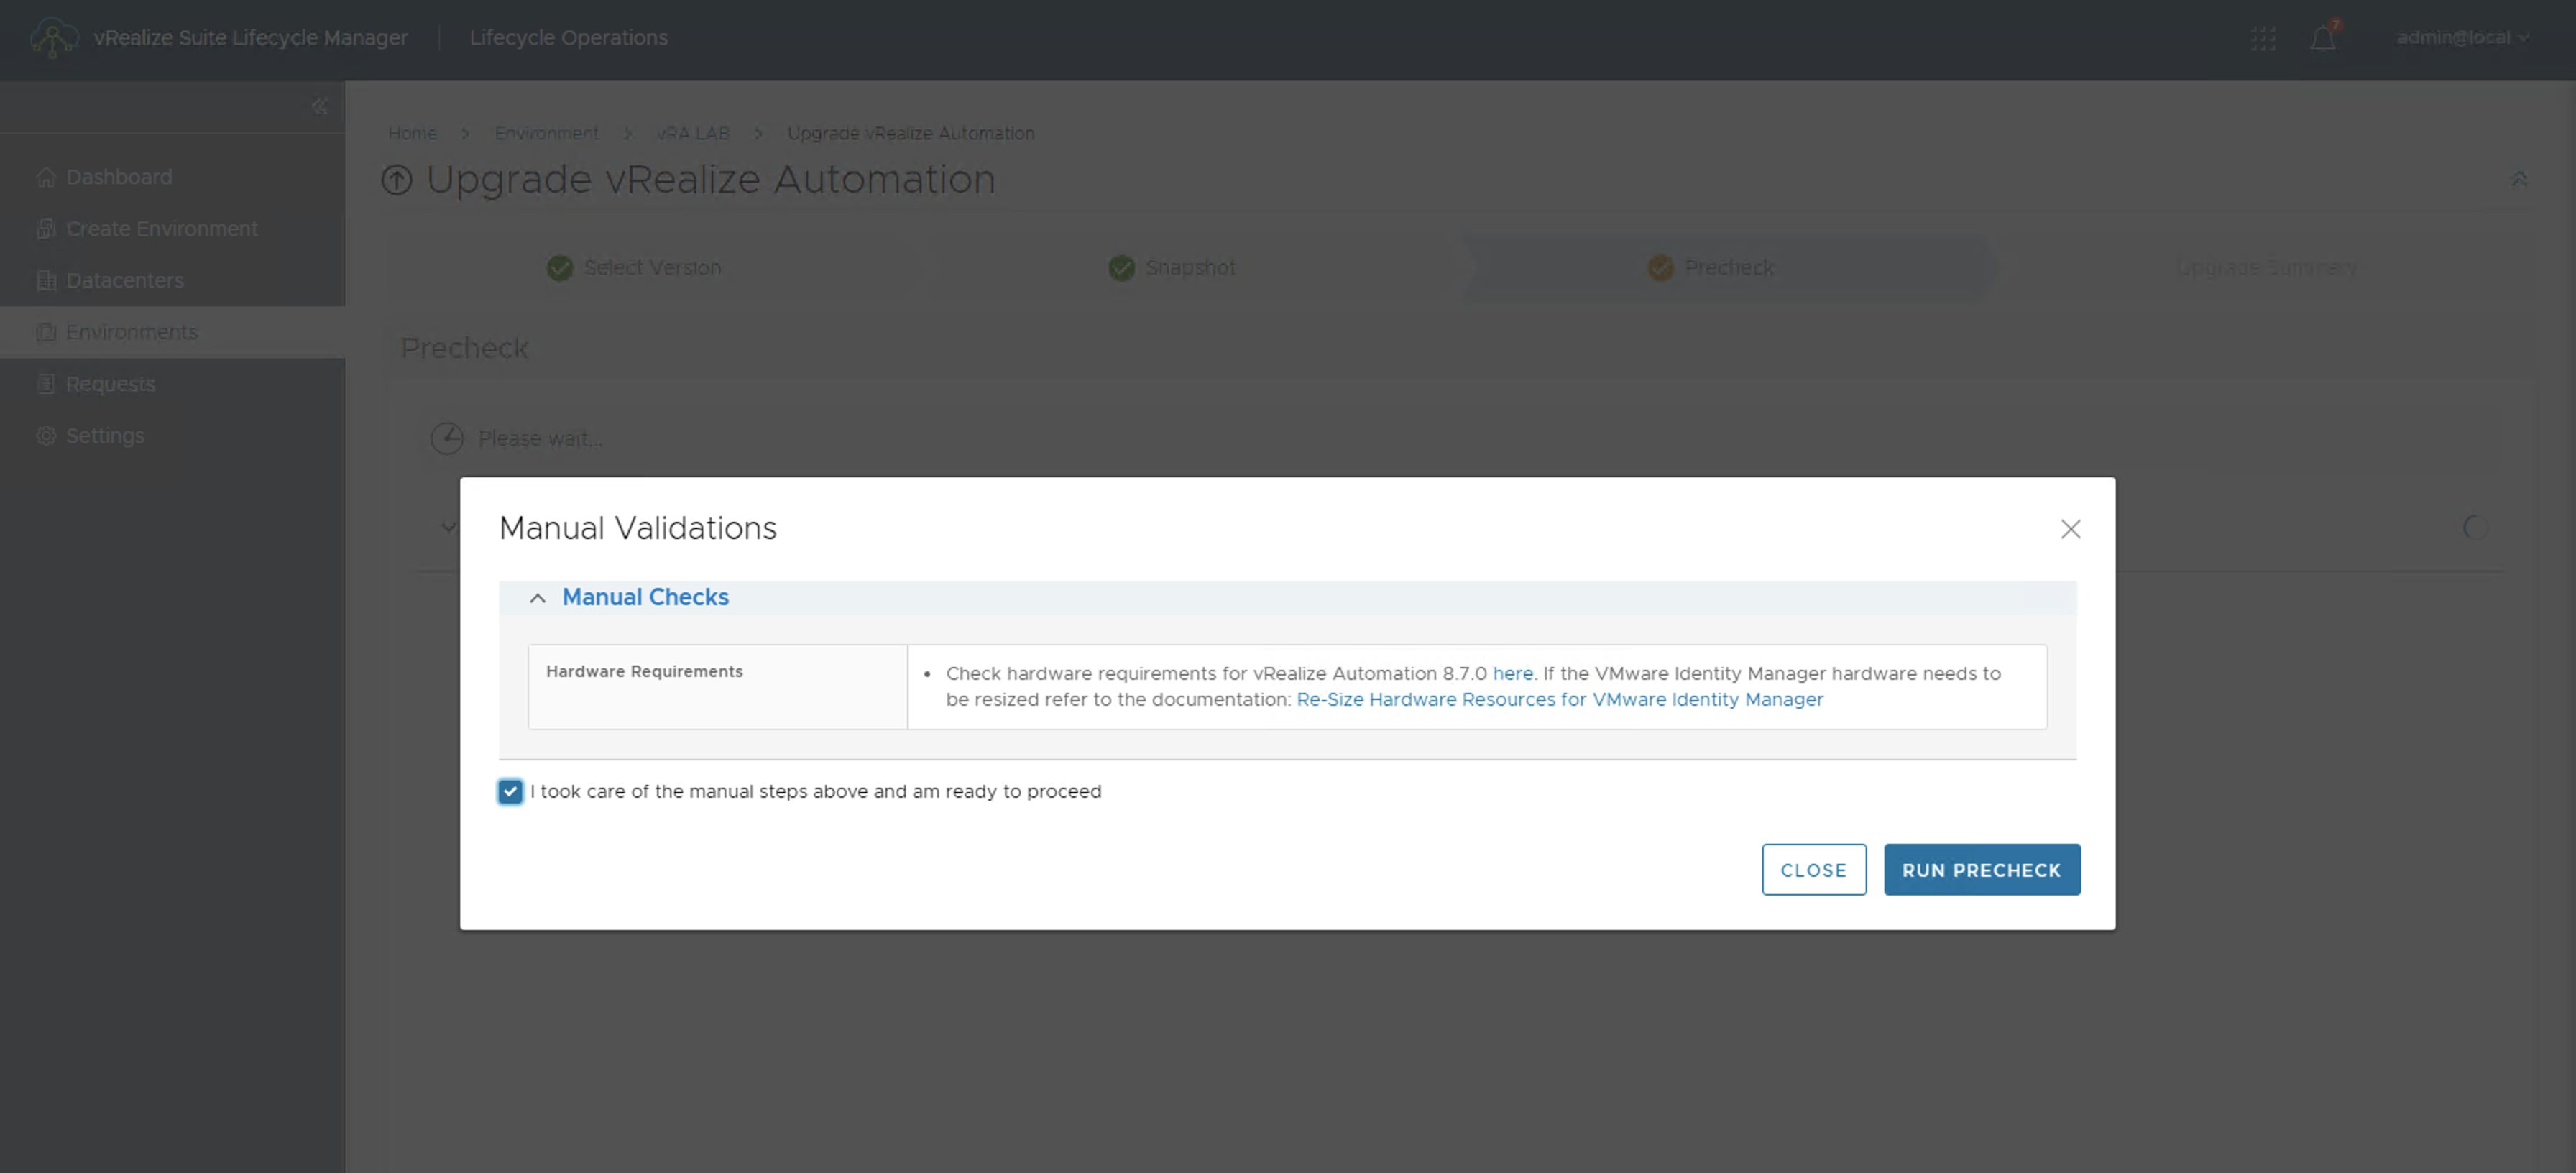Screen dimensions: 2576x1173
Task: Select Create Environment in the sidebar
Action: click(x=161, y=229)
